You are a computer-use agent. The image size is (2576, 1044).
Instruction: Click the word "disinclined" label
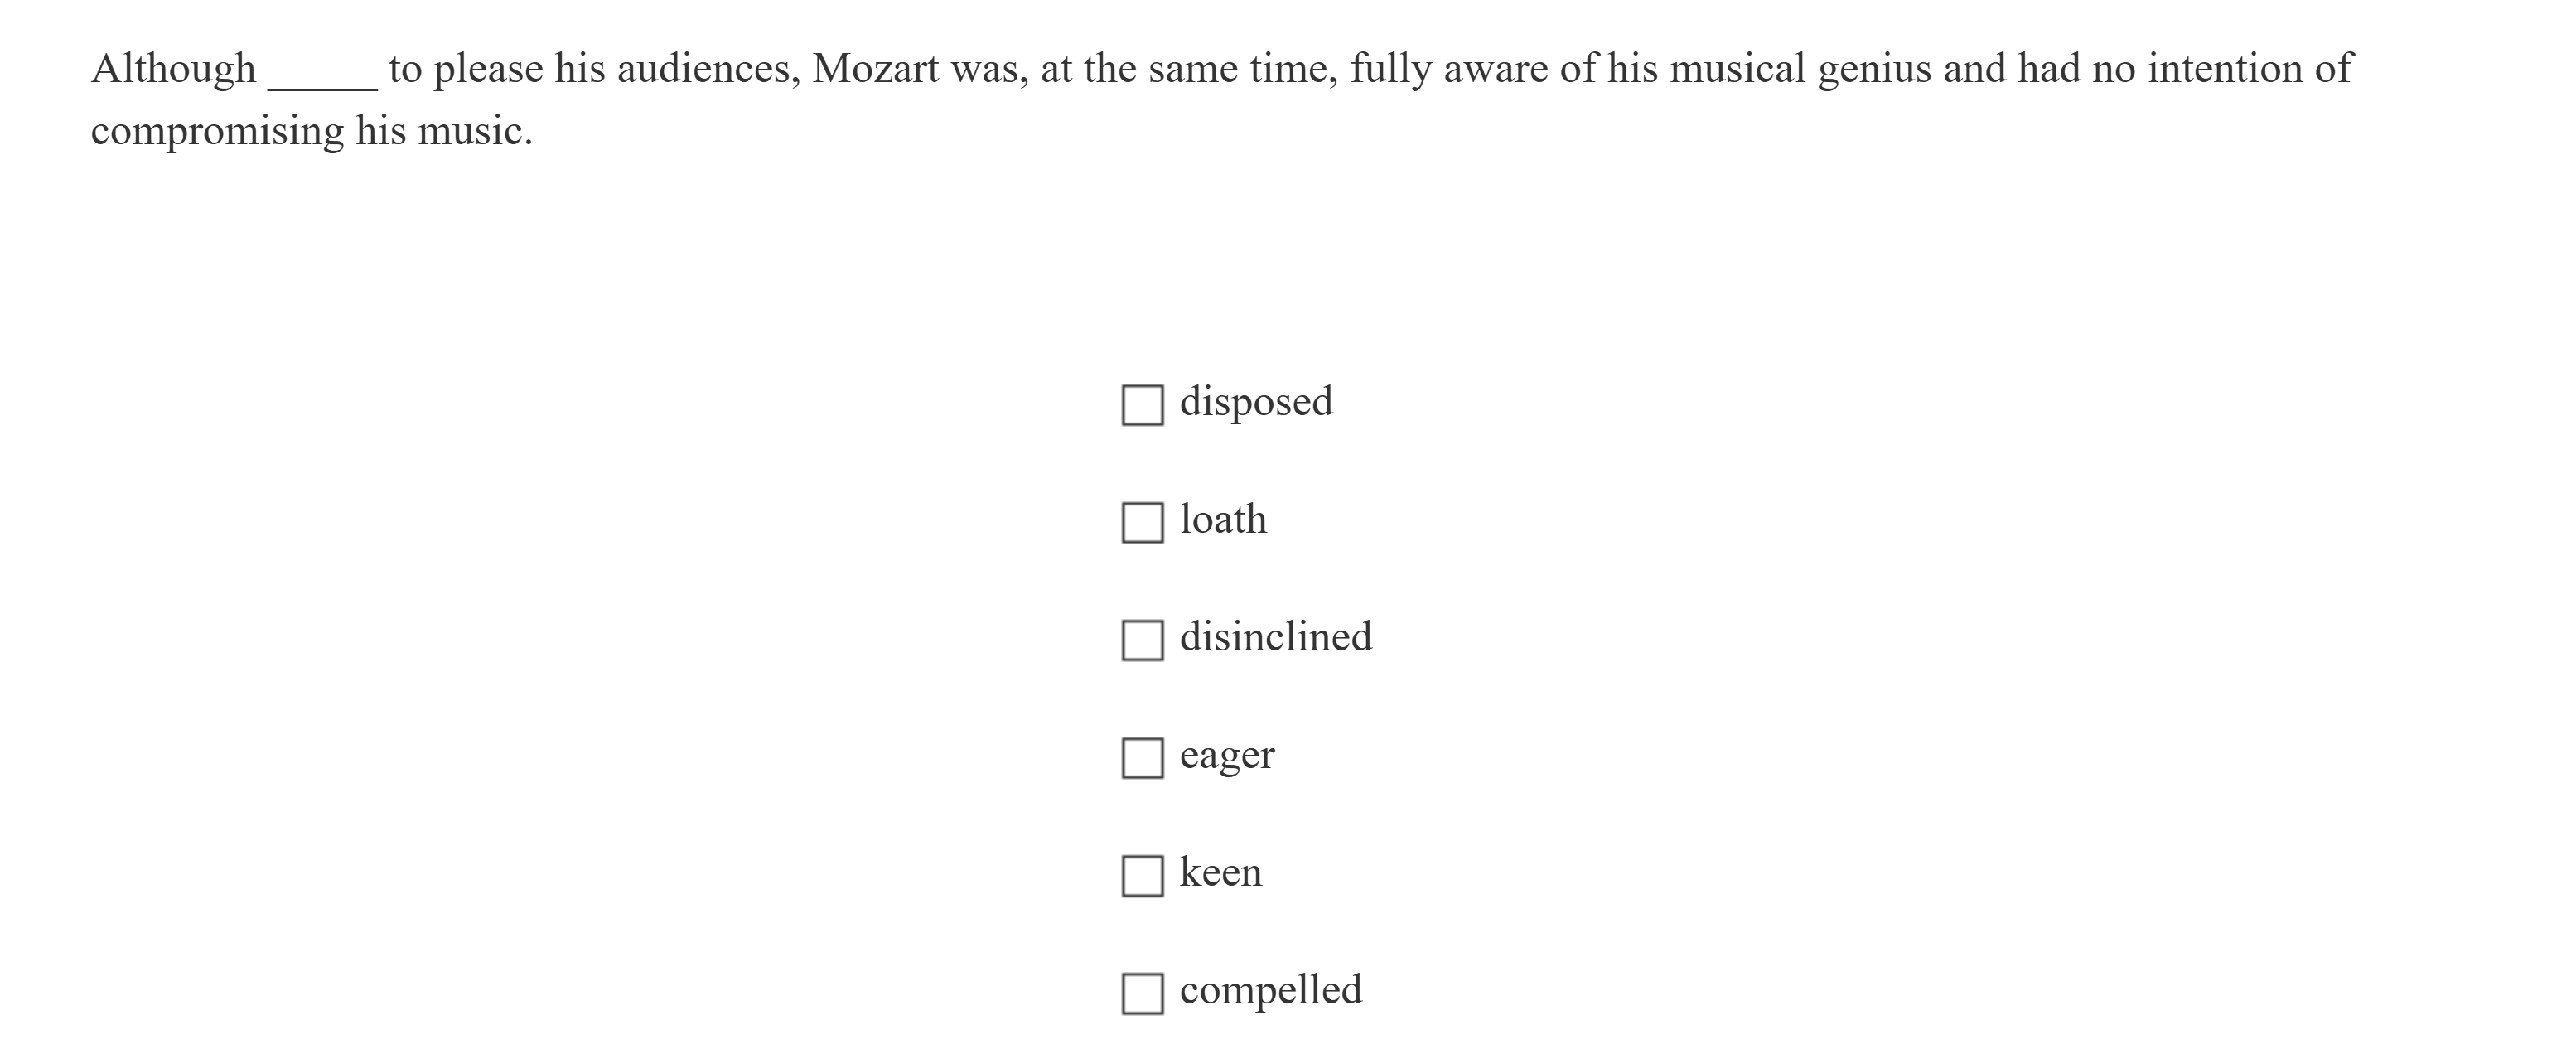coord(1276,636)
